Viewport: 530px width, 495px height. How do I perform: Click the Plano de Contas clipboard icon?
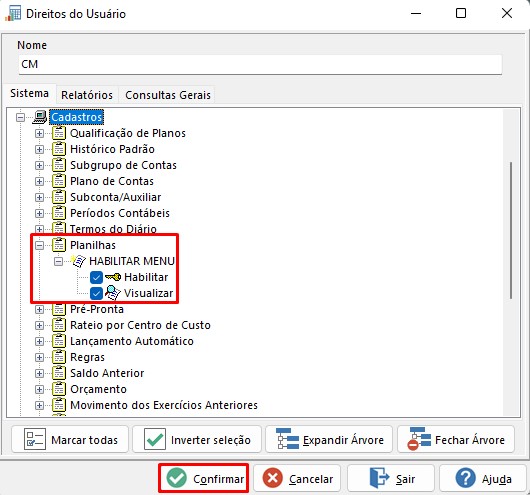pyautogui.click(x=59, y=181)
